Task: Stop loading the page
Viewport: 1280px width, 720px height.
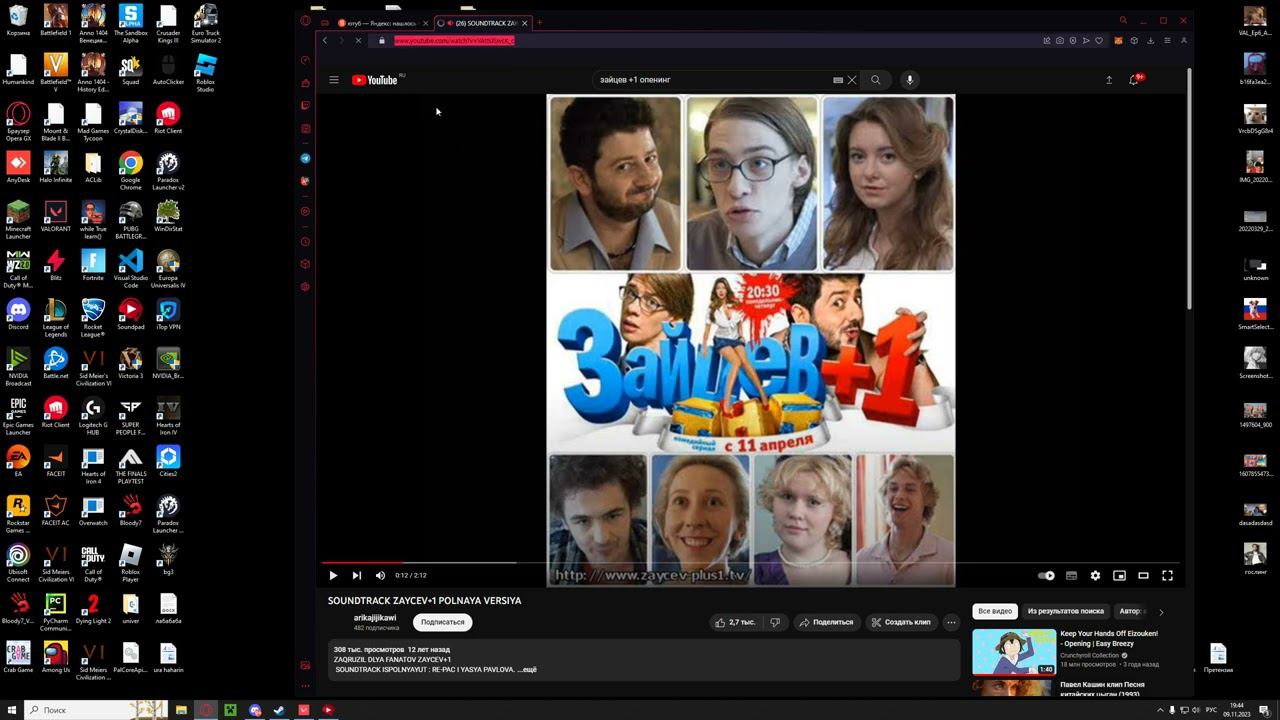Action: click(358, 41)
